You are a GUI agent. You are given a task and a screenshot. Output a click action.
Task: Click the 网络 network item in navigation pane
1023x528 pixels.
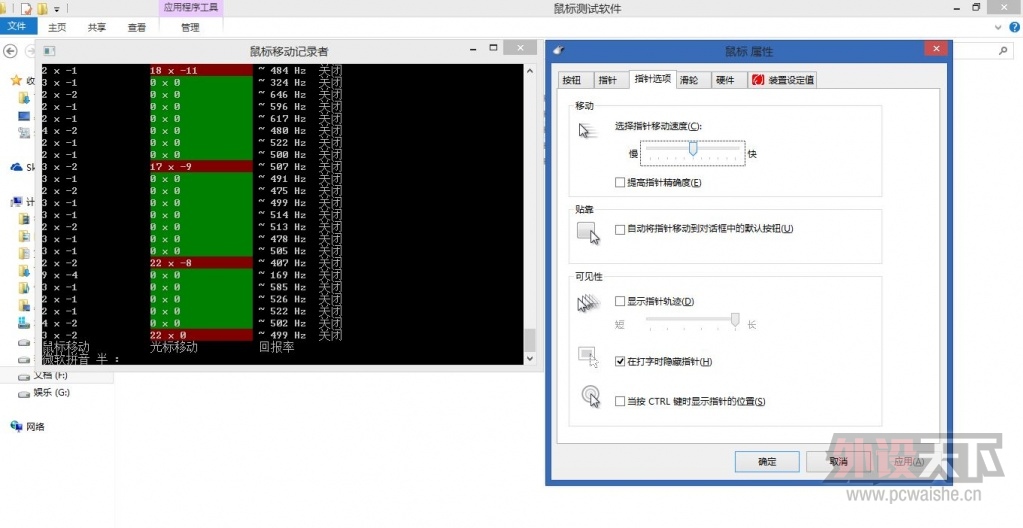28,426
